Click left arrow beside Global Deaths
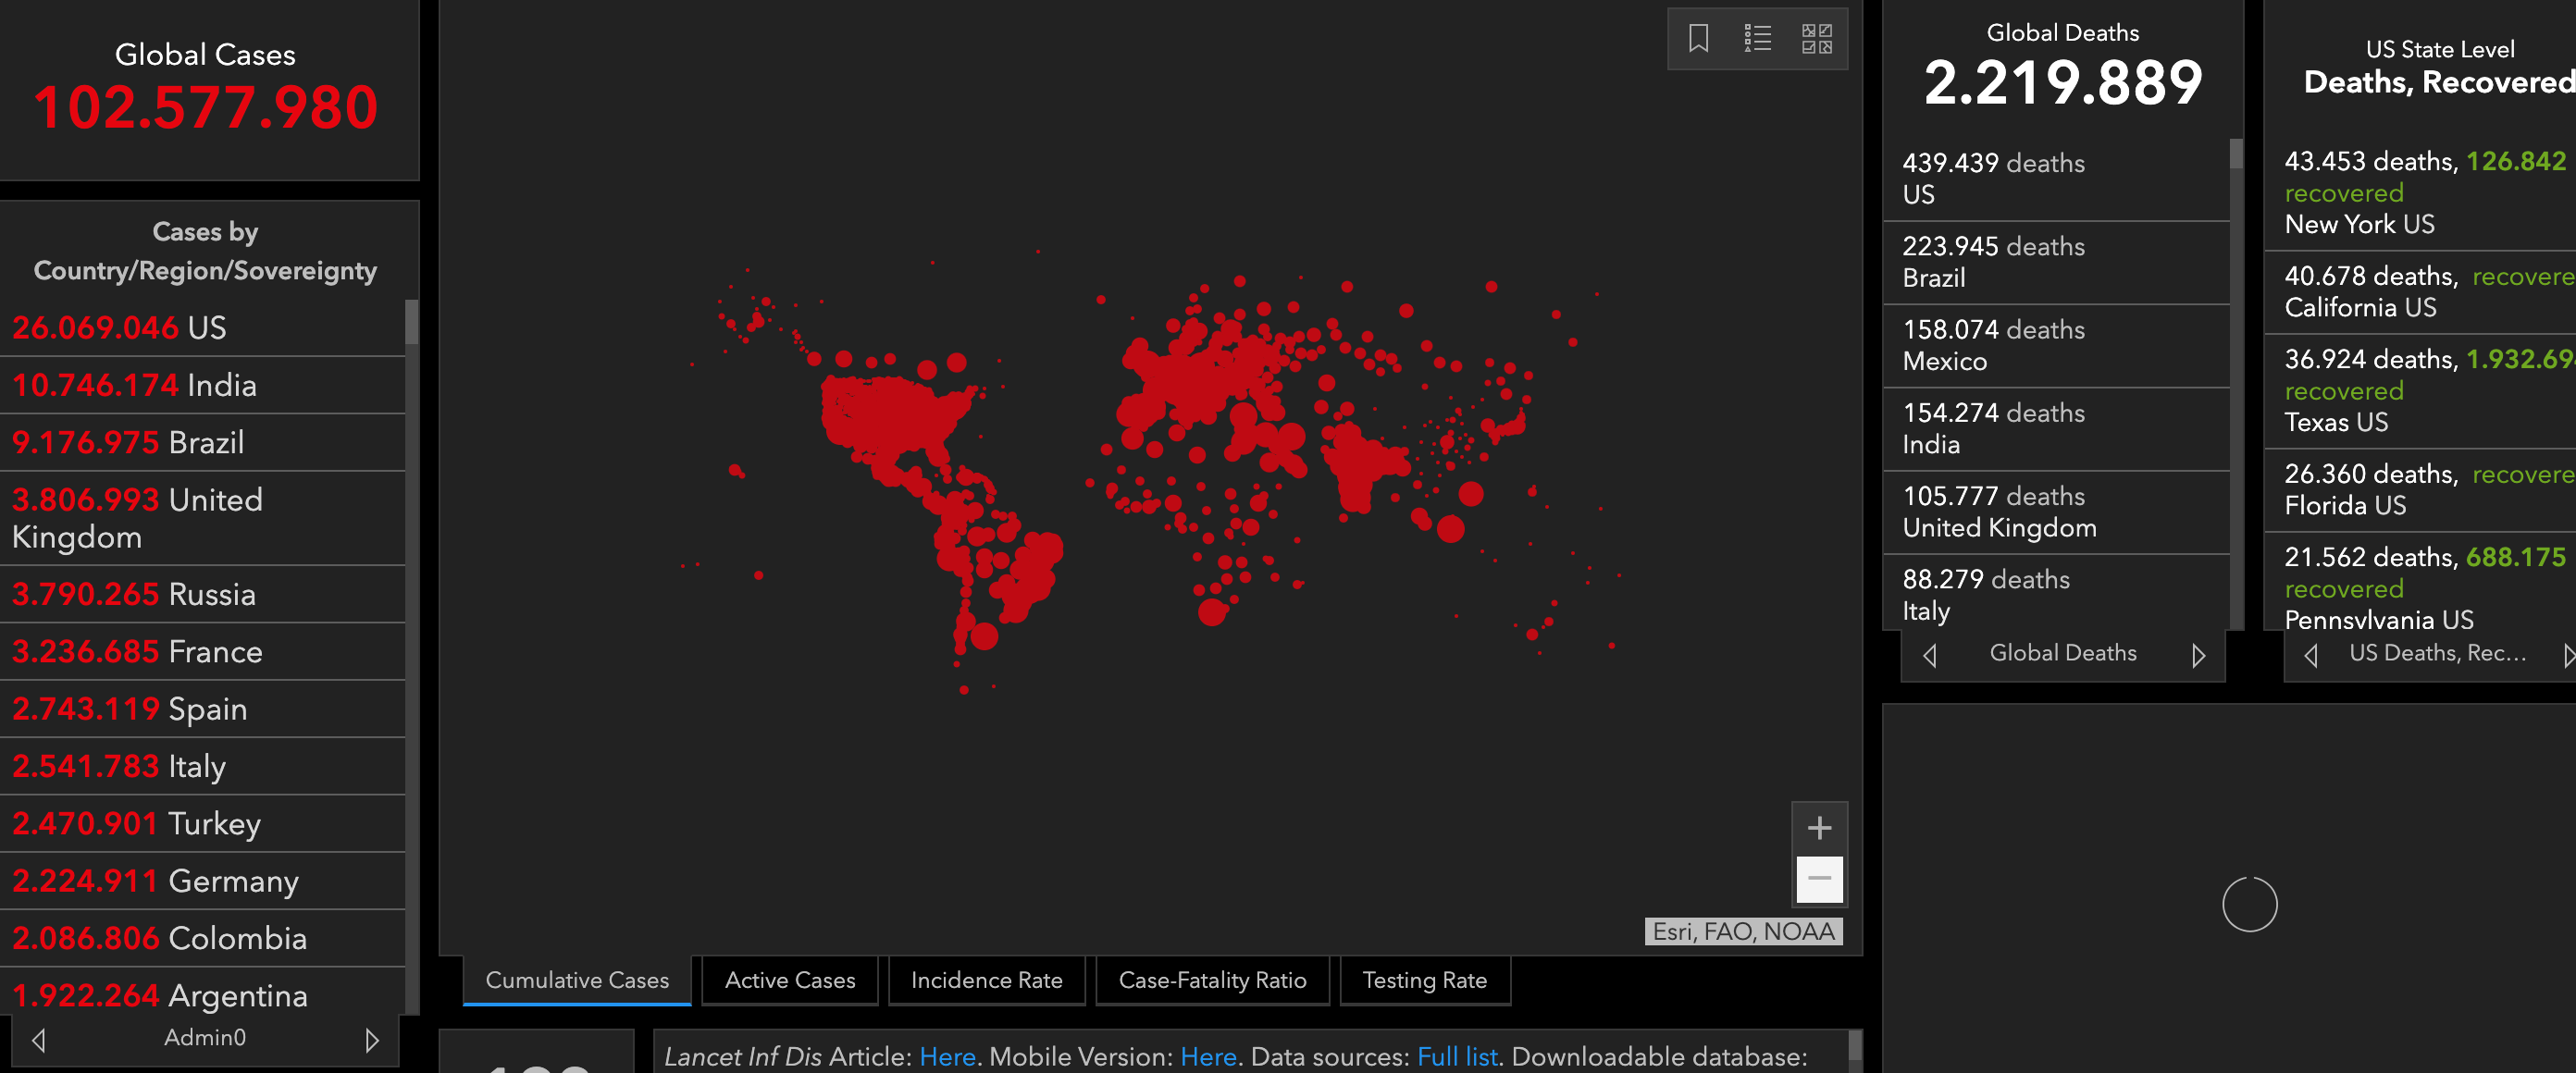 click(1930, 655)
